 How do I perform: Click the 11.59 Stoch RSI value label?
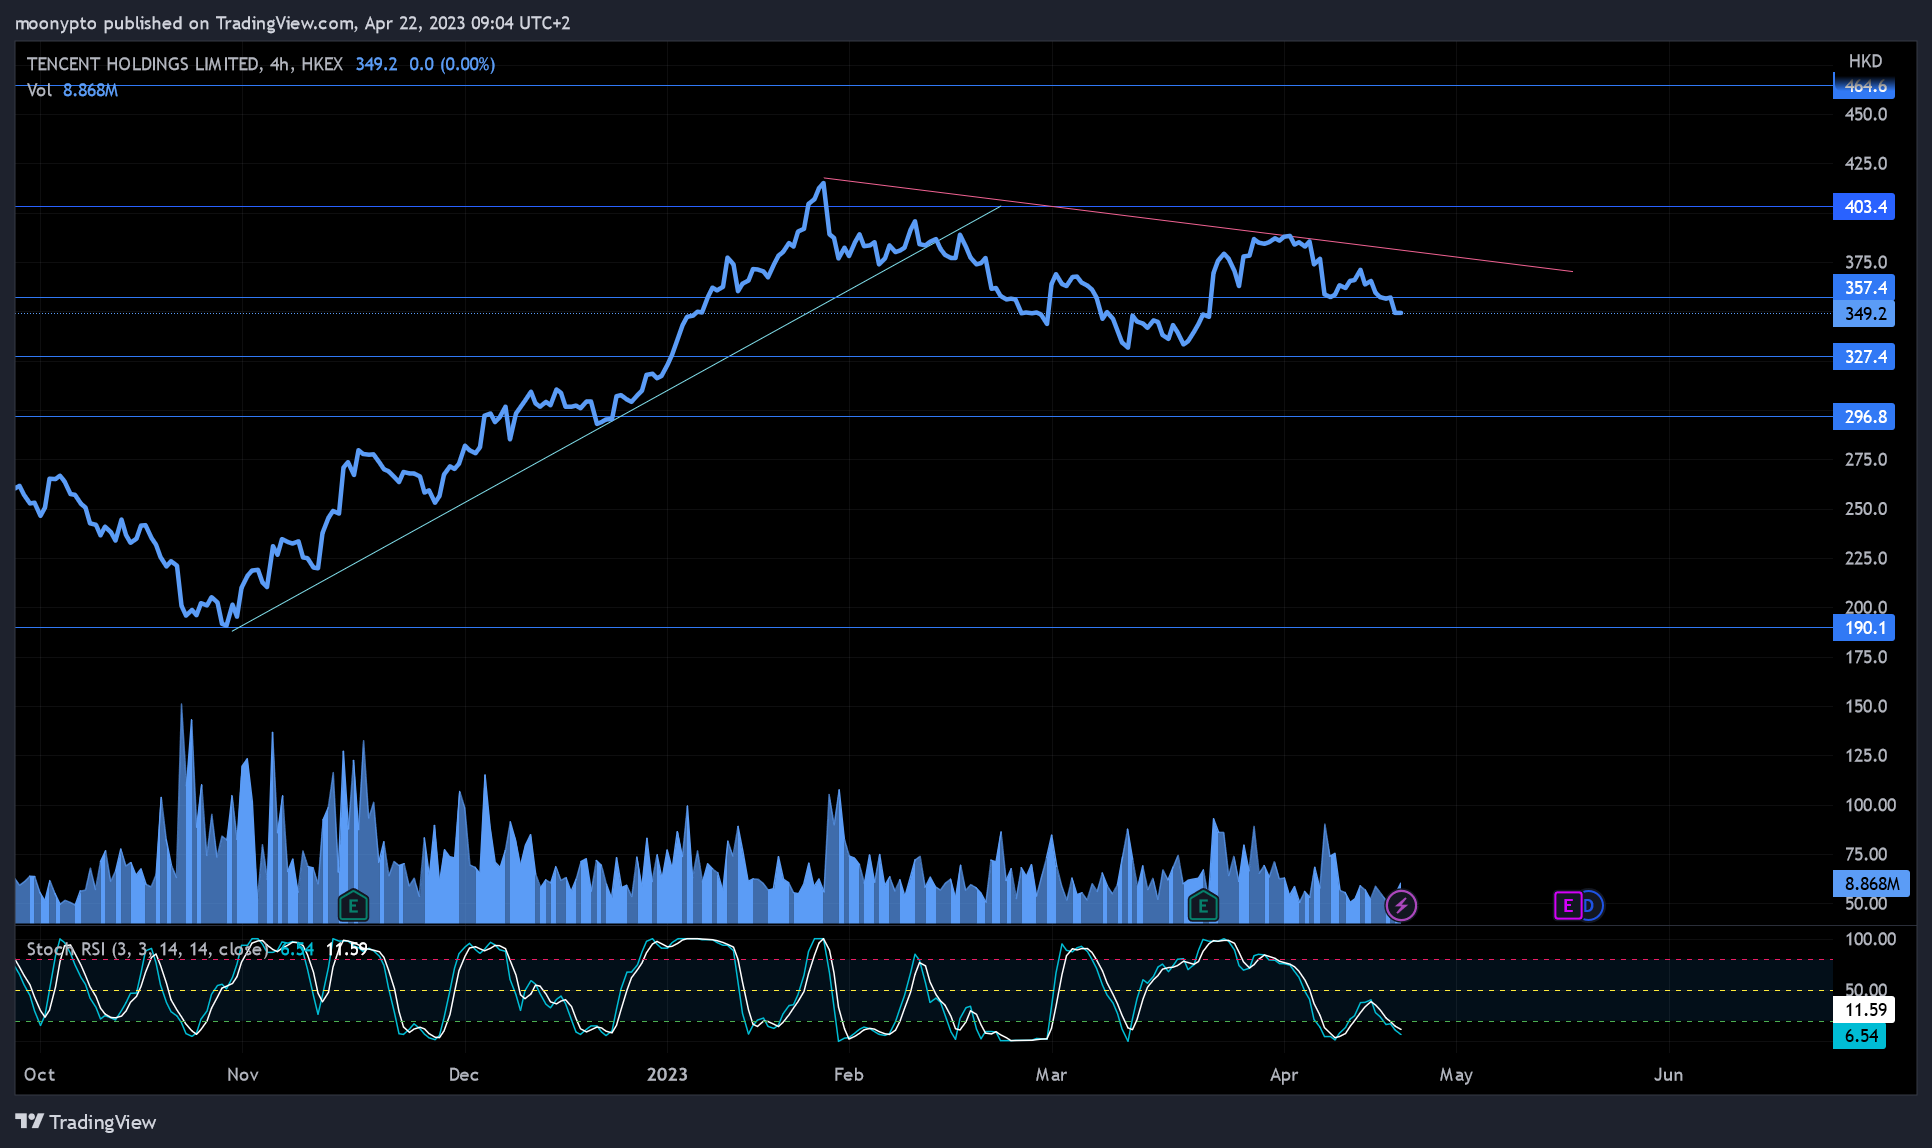point(1864,1010)
